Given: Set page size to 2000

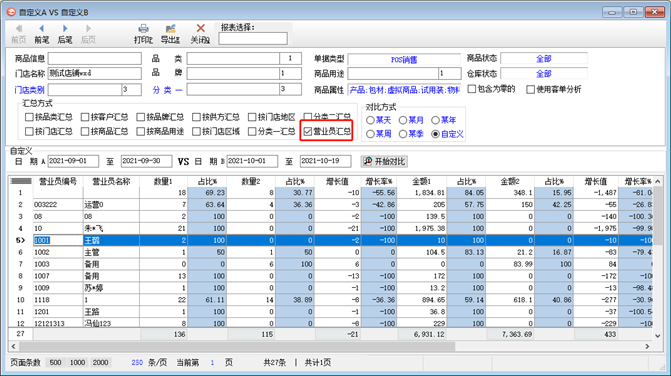Looking at the screenshot, I should (101, 362).
